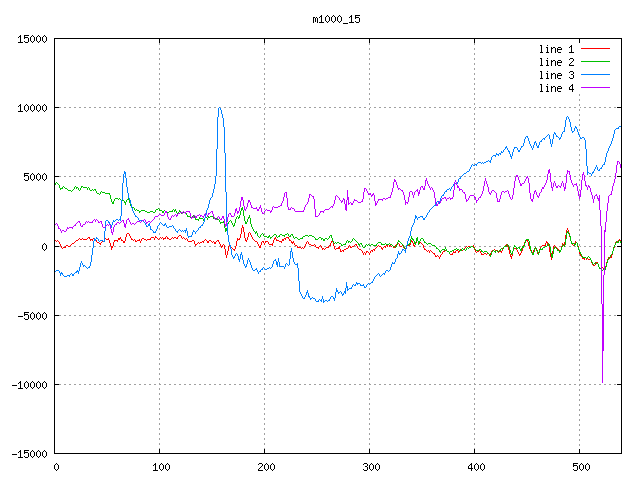
Task: Select the 'line 2' legend label
Action: (x=556, y=62)
